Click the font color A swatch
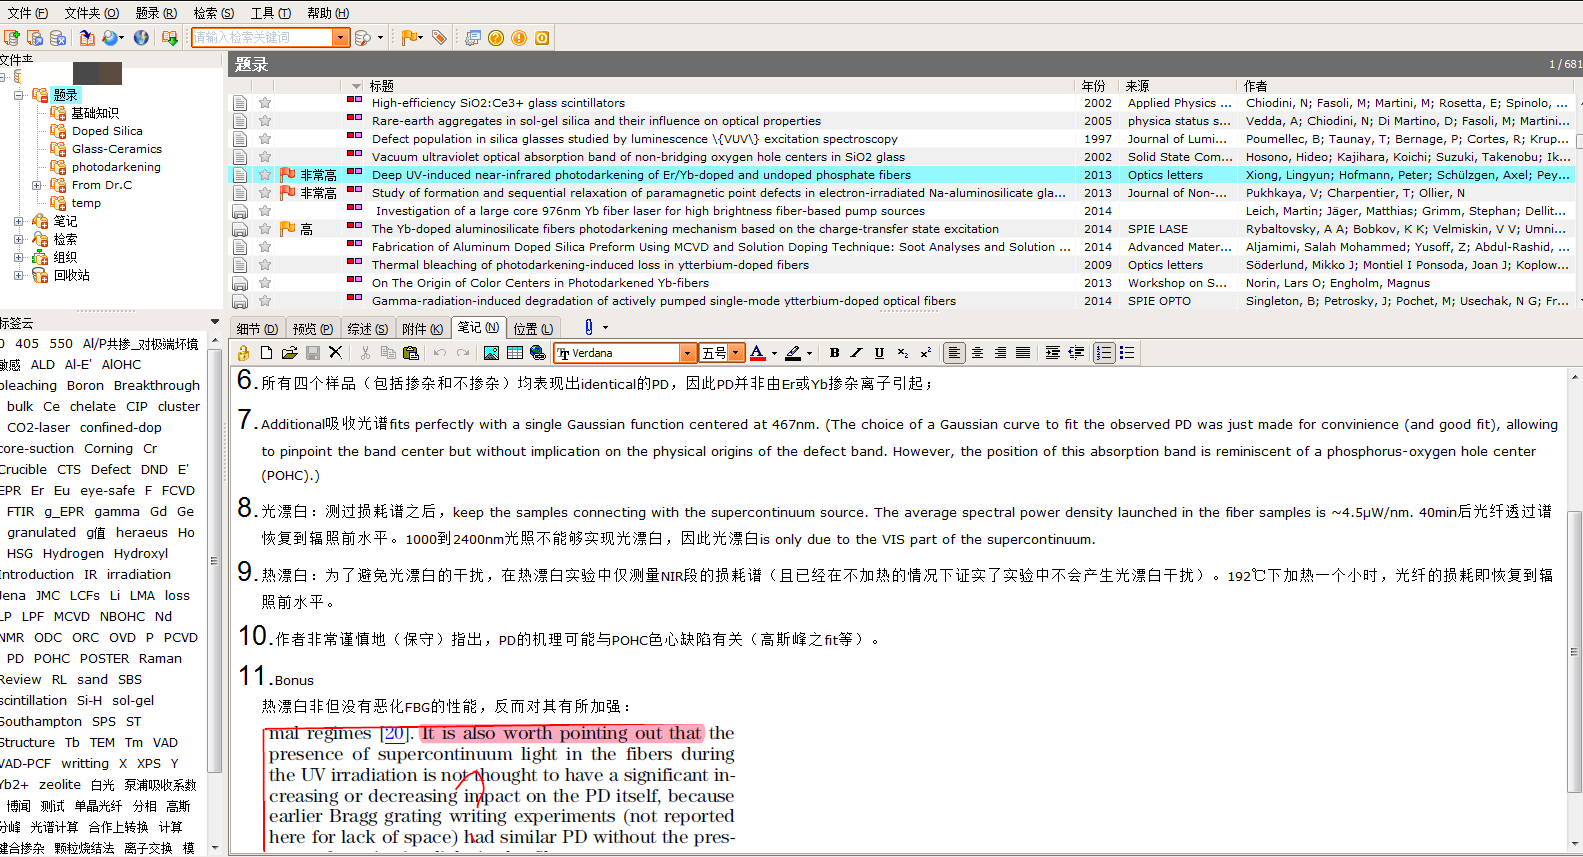 pyautogui.click(x=757, y=353)
